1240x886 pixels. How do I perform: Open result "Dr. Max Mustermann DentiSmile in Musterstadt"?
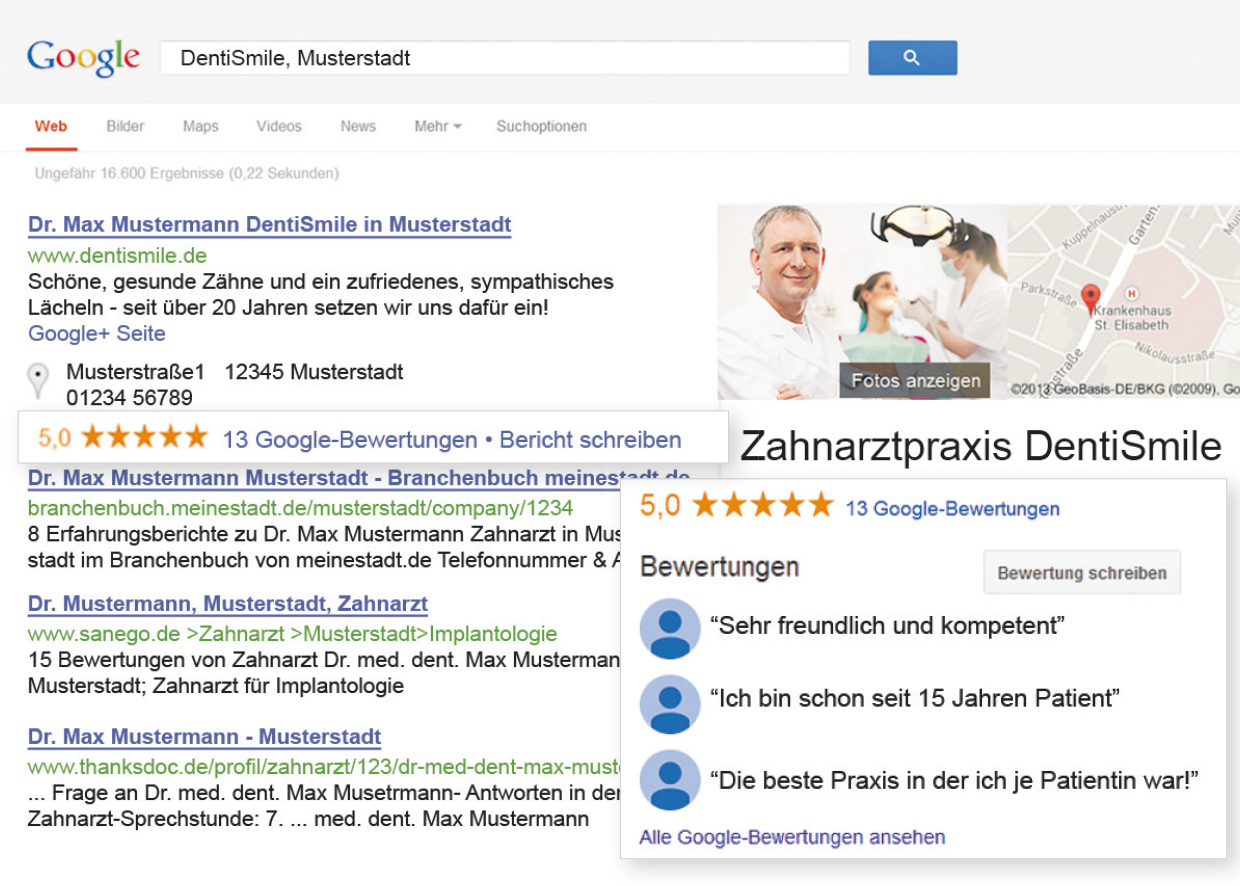(270, 224)
